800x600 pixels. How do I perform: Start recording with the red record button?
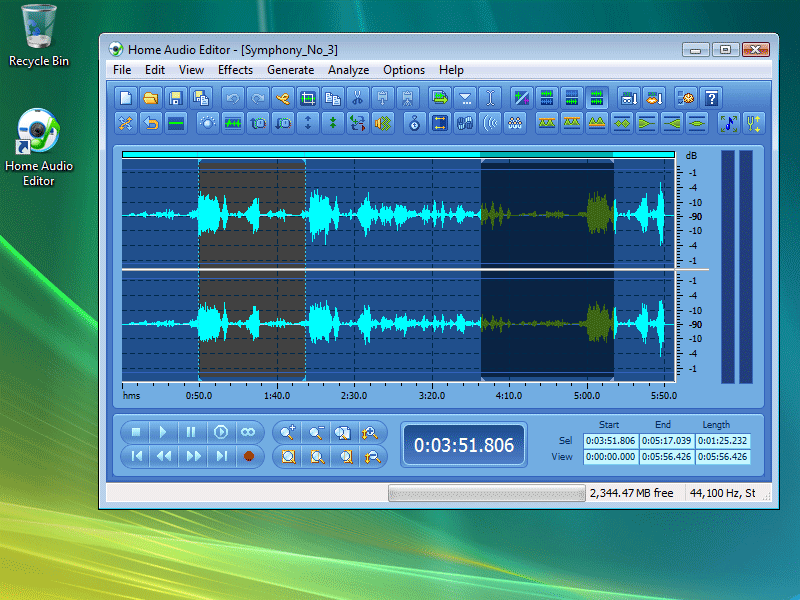point(248,456)
